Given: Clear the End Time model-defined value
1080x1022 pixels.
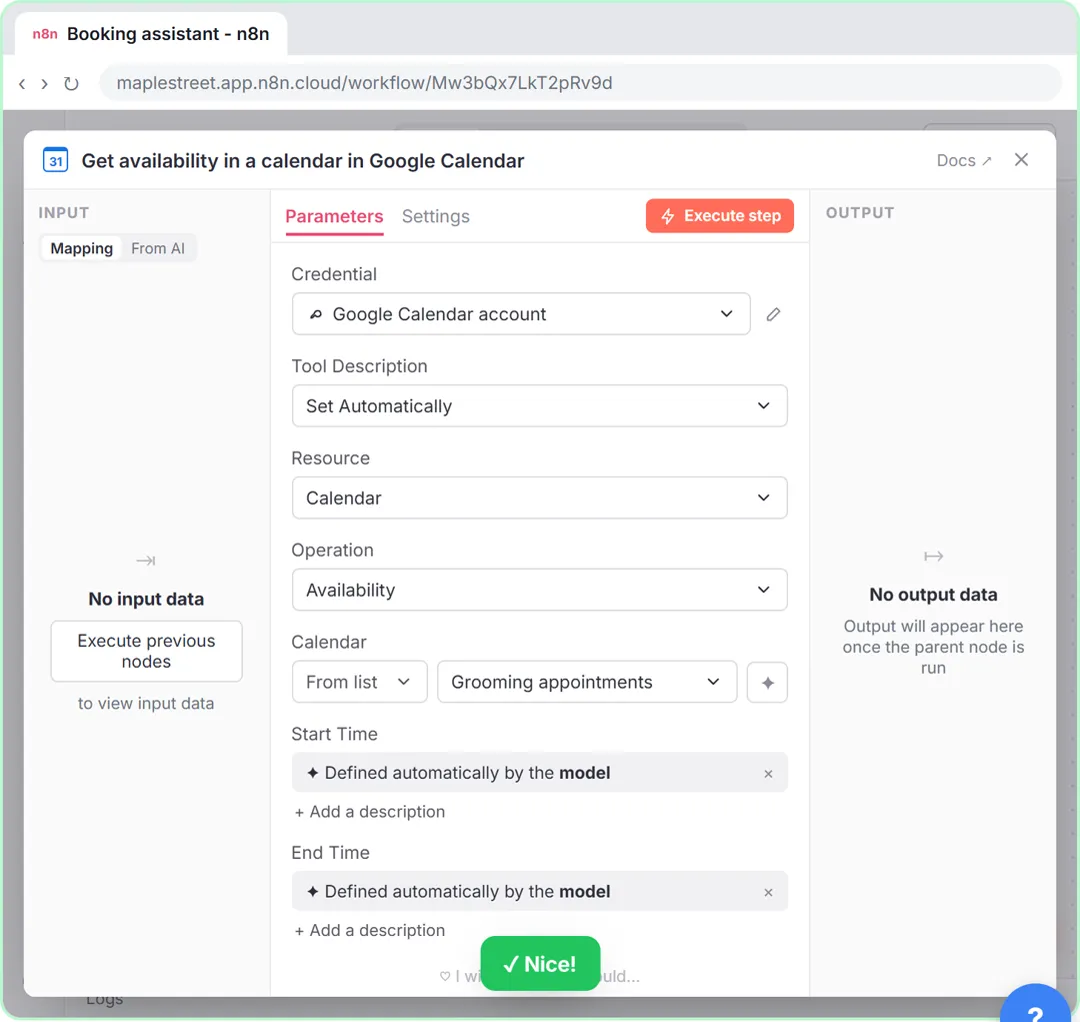Looking at the screenshot, I should pyautogui.click(x=768, y=892).
